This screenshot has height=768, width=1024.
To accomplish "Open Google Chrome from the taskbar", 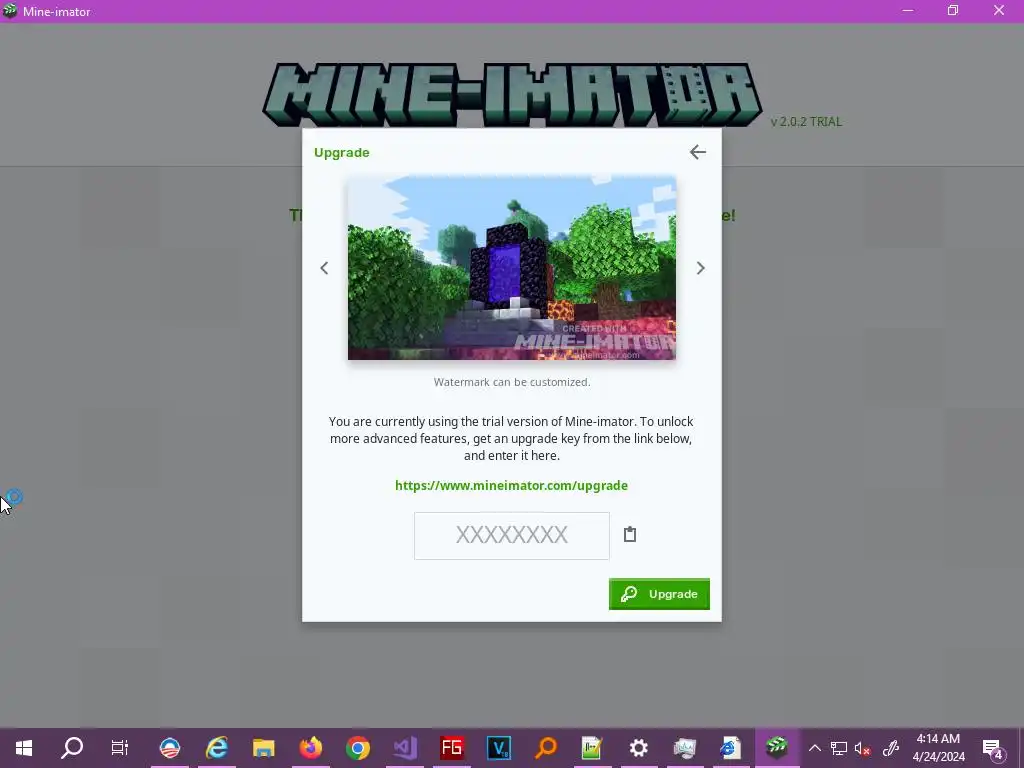I will (358, 747).
